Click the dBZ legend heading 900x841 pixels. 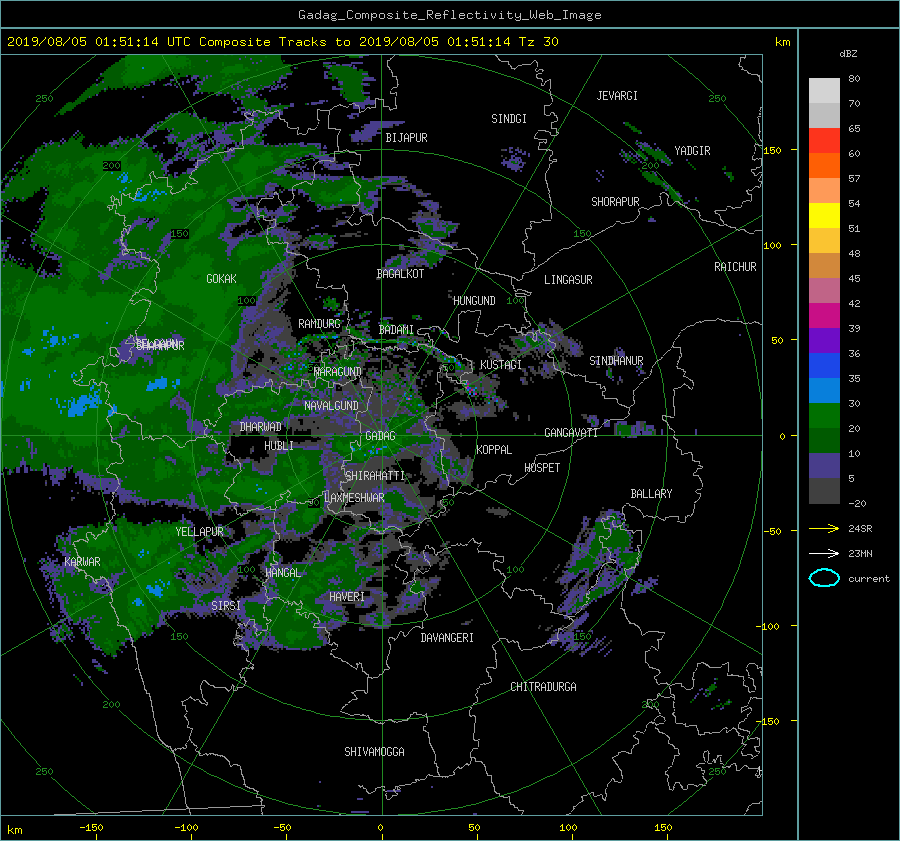click(848, 54)
